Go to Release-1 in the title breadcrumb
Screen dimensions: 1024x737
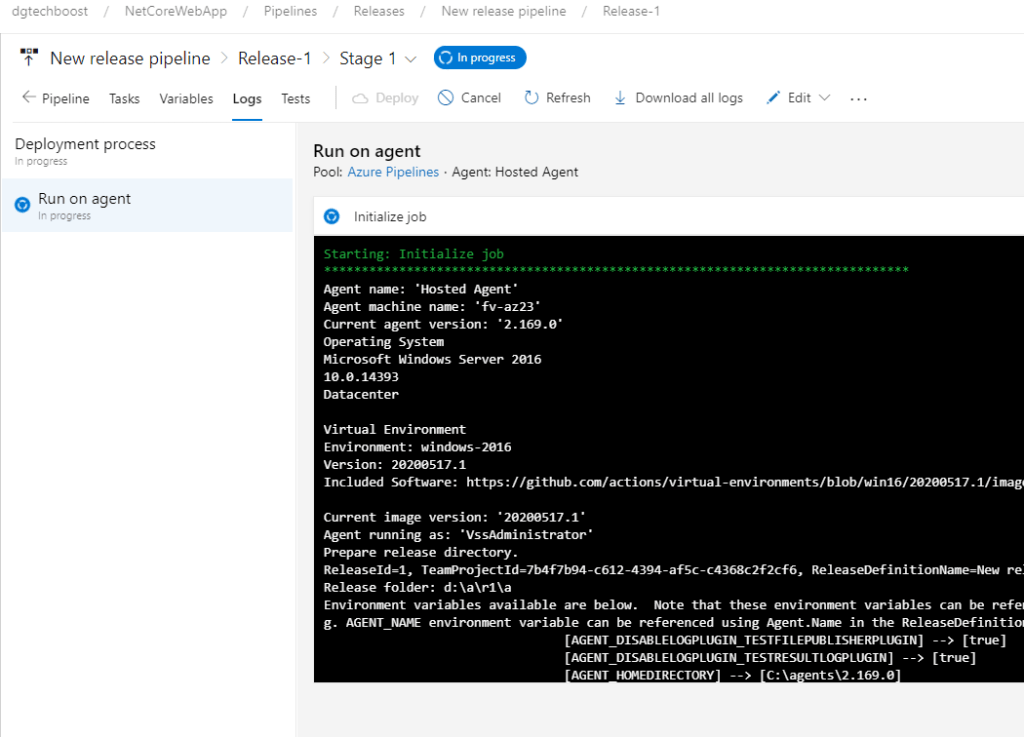pos(274,58)
